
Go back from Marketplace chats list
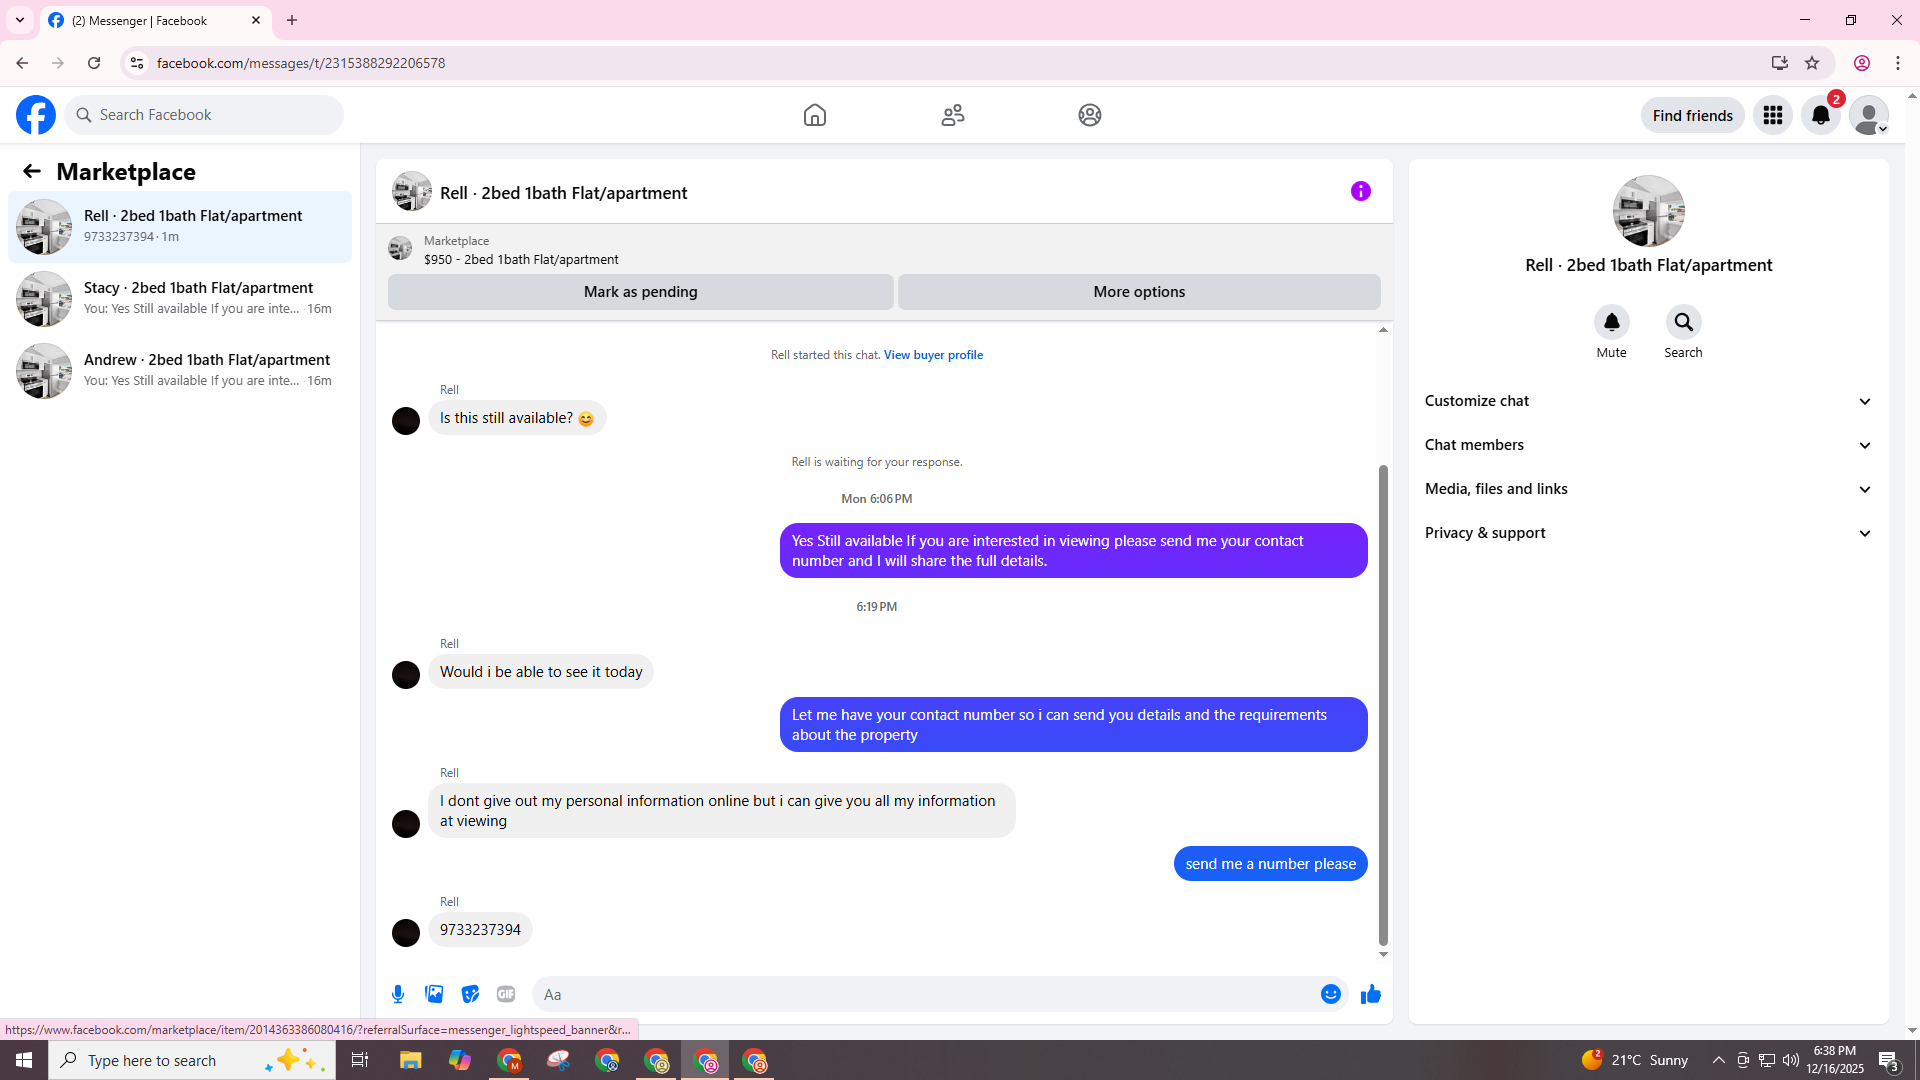(32, 171)
